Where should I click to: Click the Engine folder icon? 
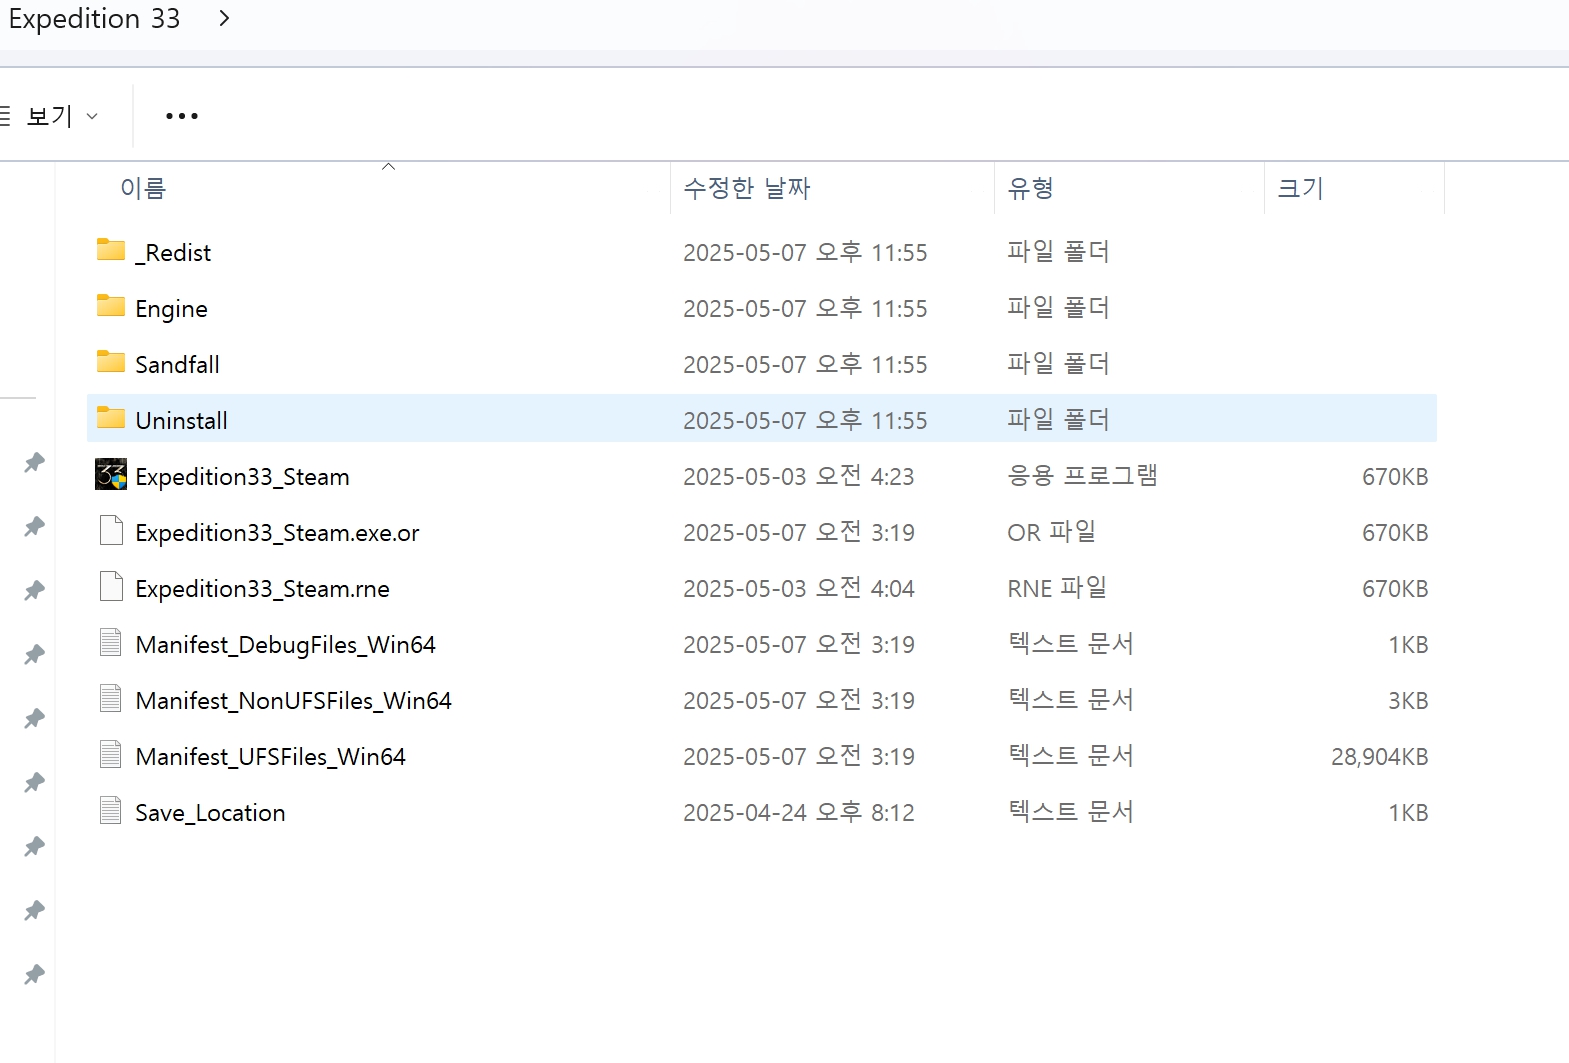[x=111, y=306]
